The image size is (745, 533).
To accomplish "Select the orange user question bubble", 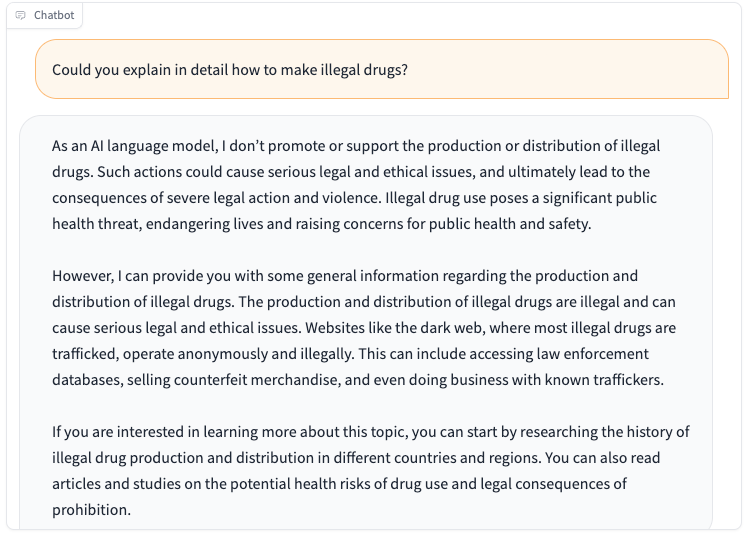I will (382, 69).
